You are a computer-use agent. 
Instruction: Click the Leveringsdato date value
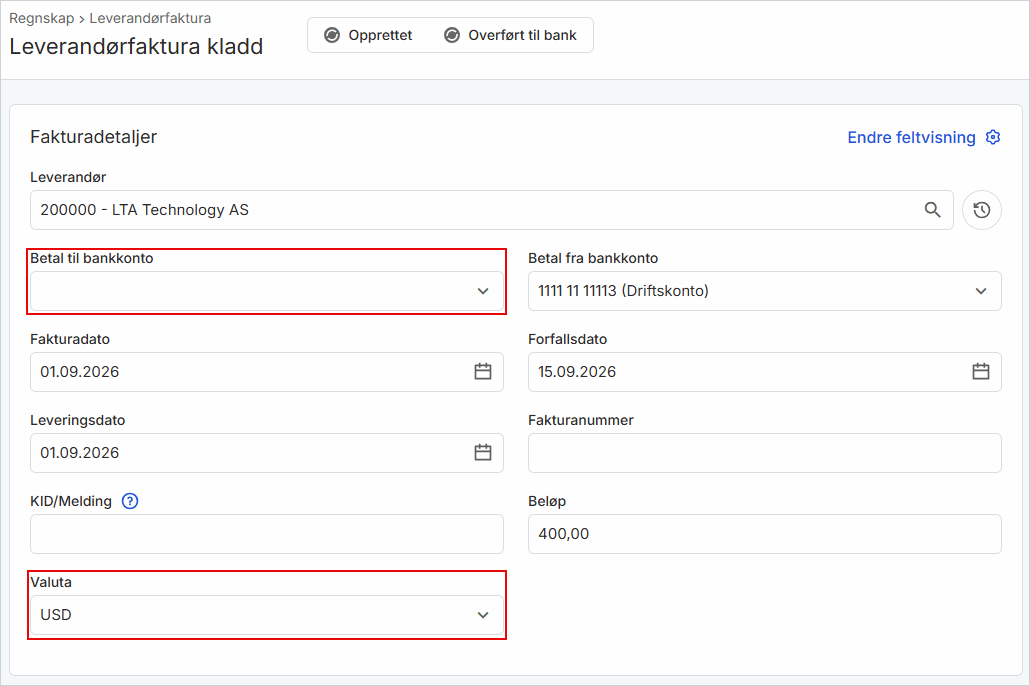(x=79, y=453)
